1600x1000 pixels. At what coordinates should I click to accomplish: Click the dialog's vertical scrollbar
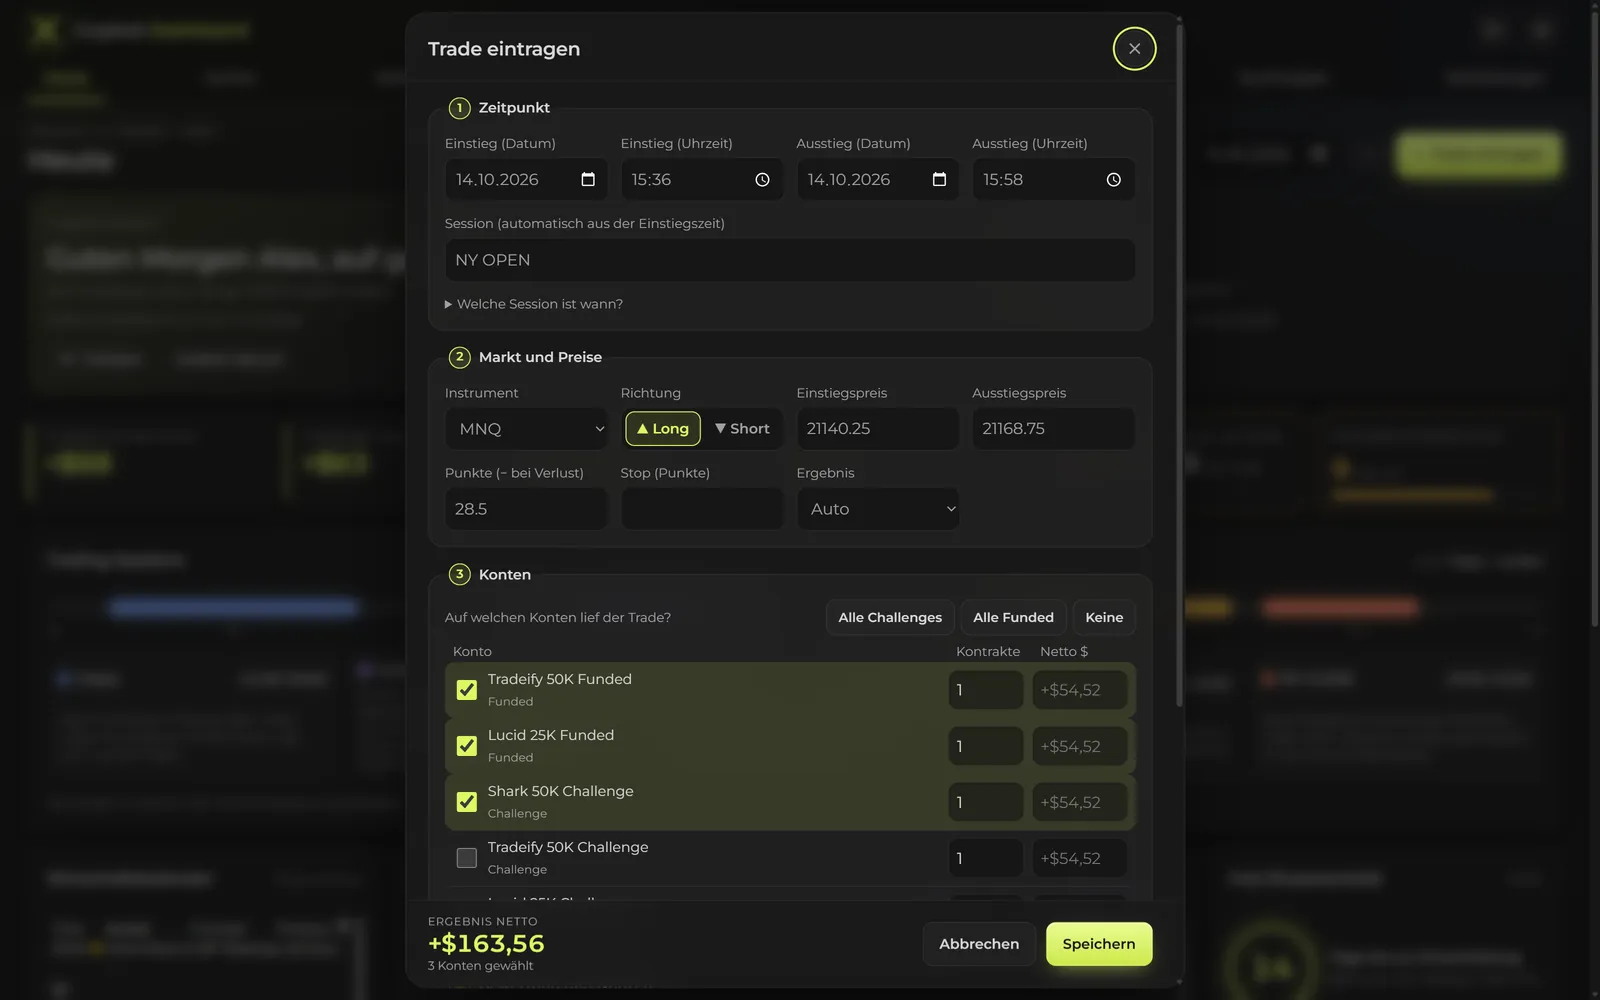point(1180,365)
